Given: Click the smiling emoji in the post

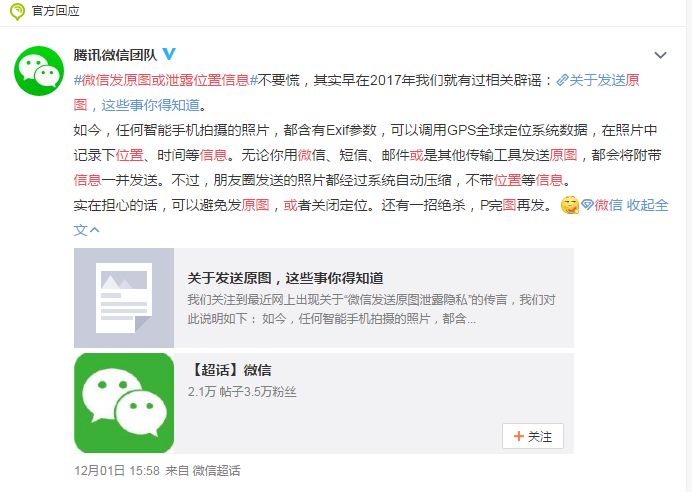Looking at the screenshot, I should 569,205.
